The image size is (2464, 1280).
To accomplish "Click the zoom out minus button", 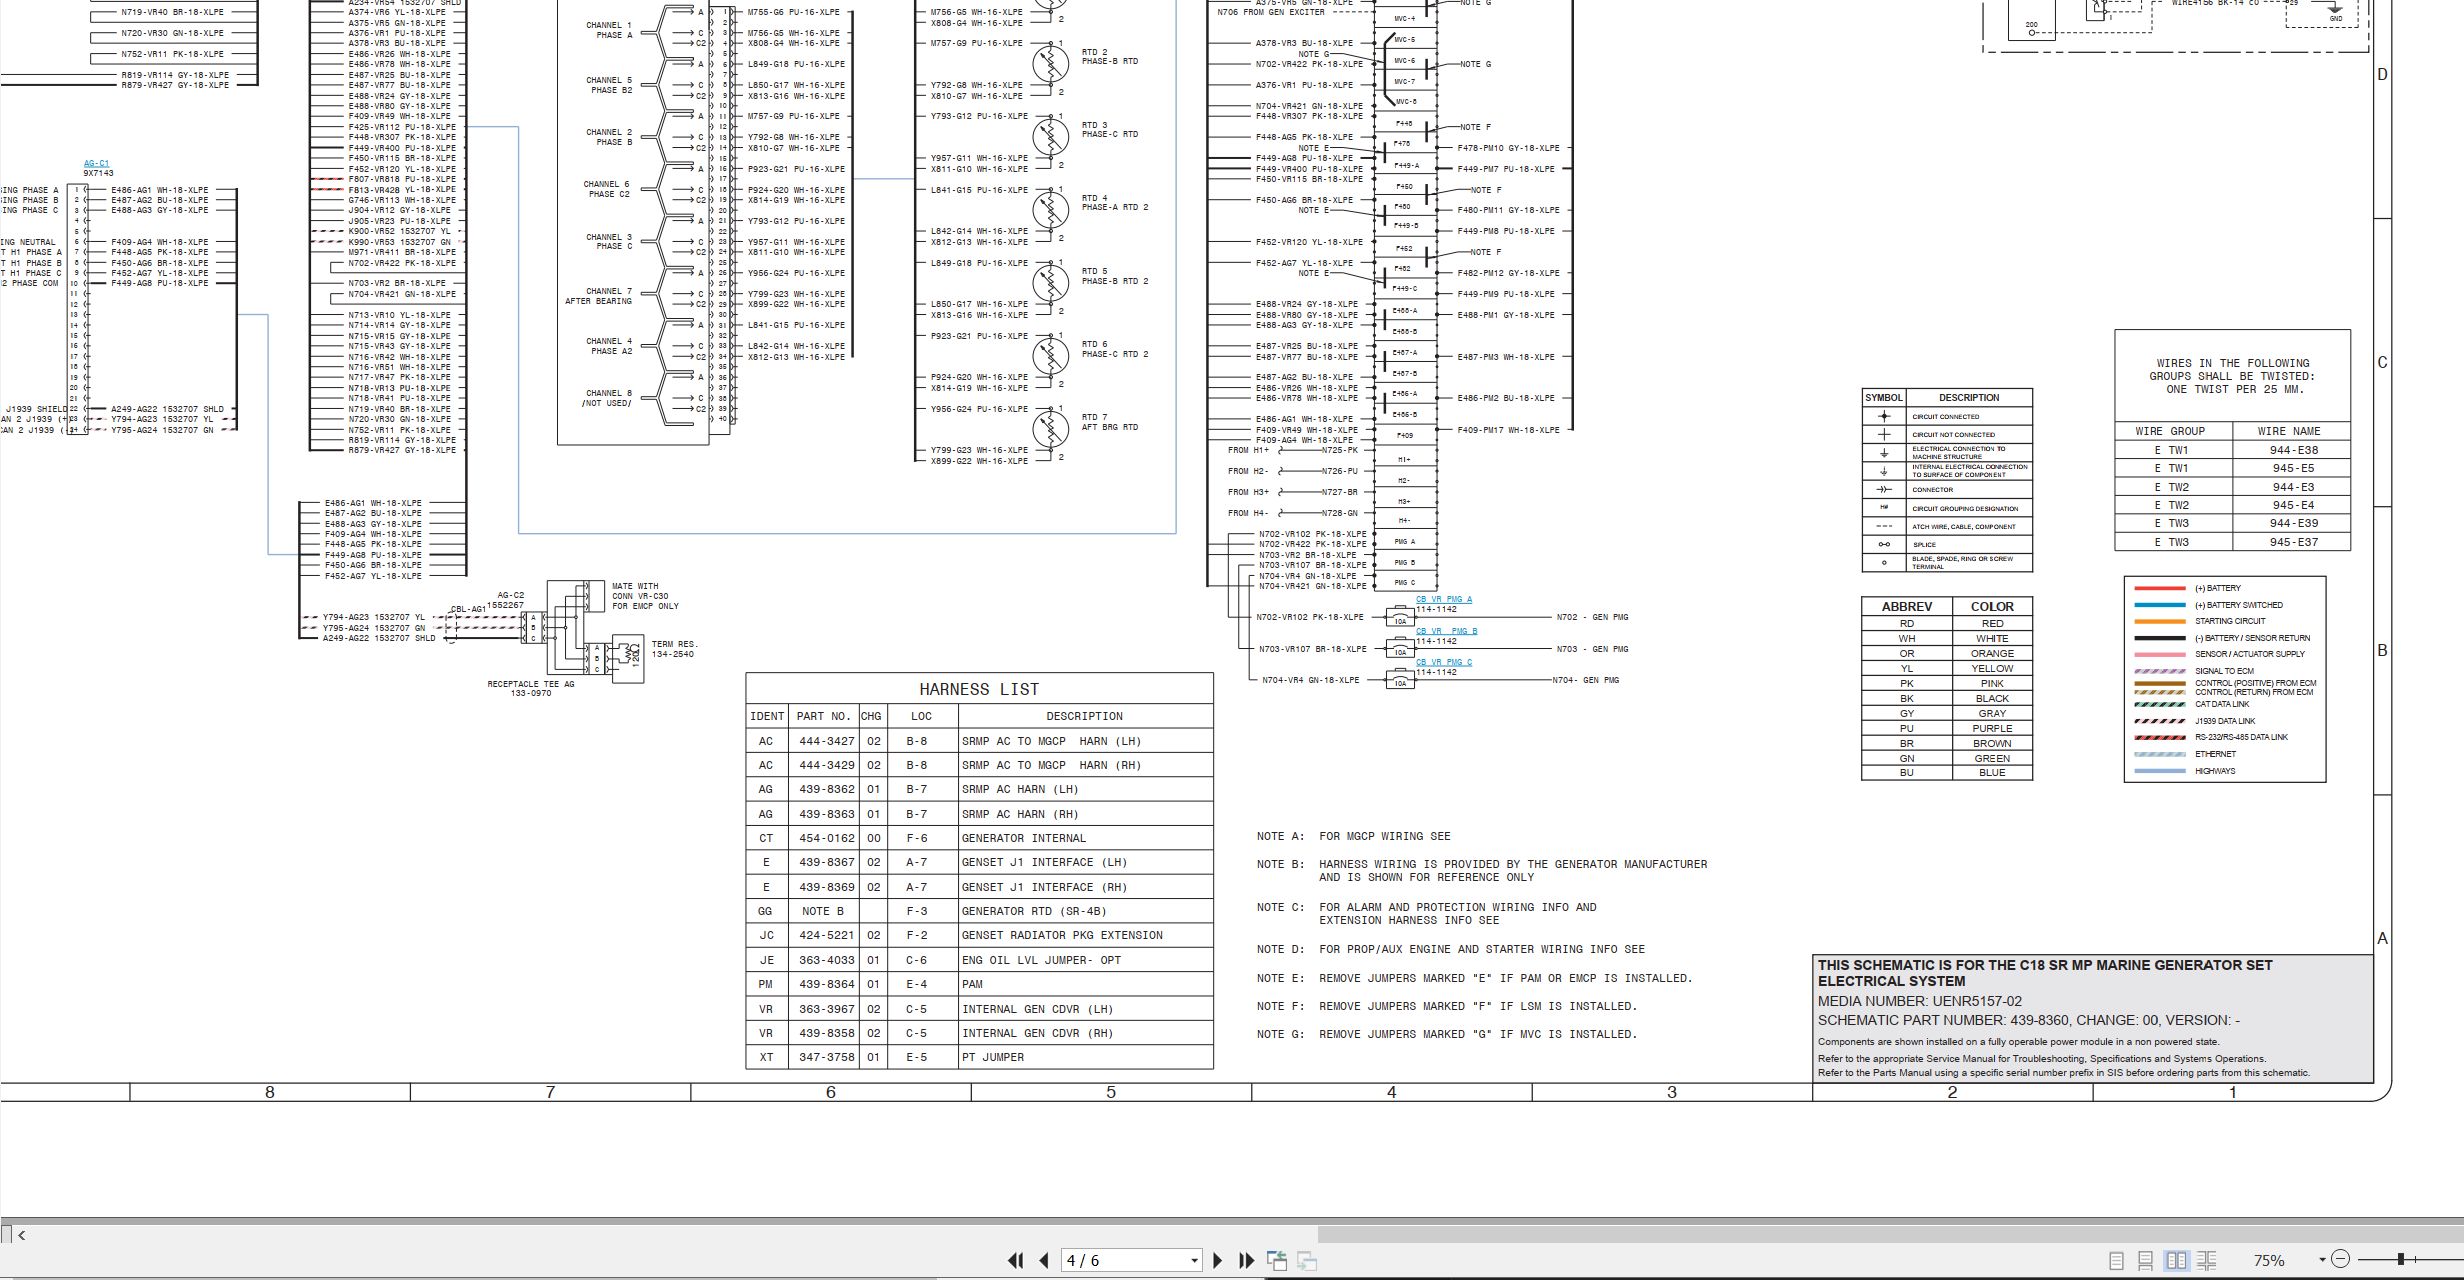I will pyautogui.click(x=2340, y=1260).
